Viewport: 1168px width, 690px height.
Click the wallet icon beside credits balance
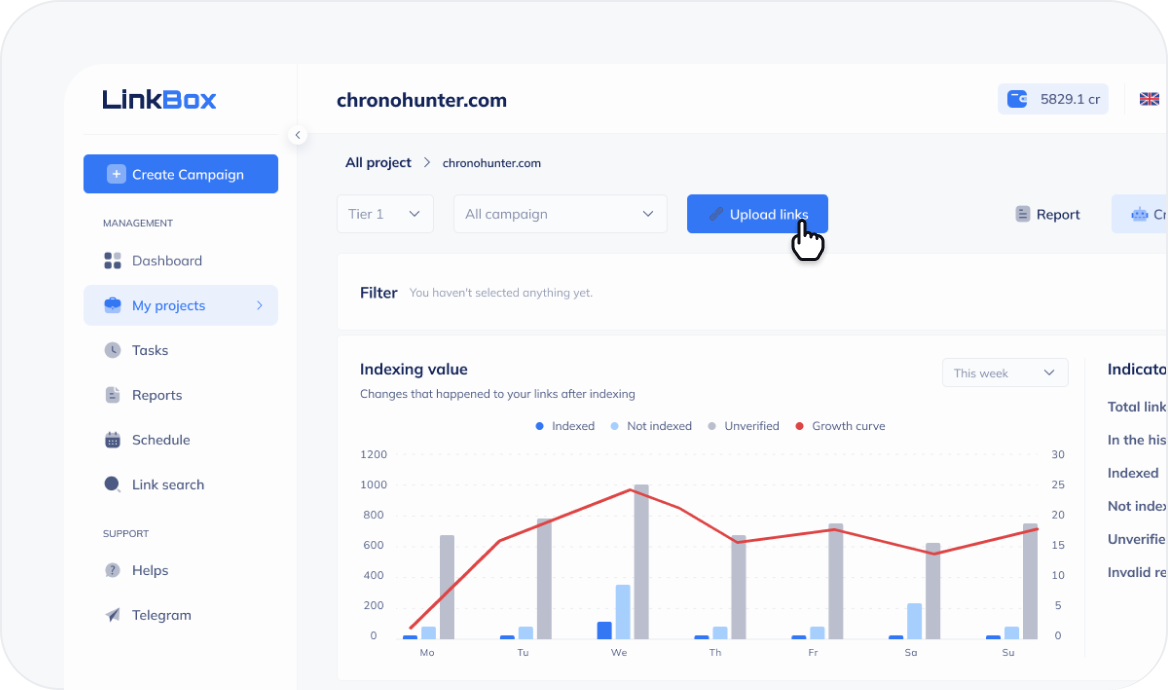point(1018,99)
